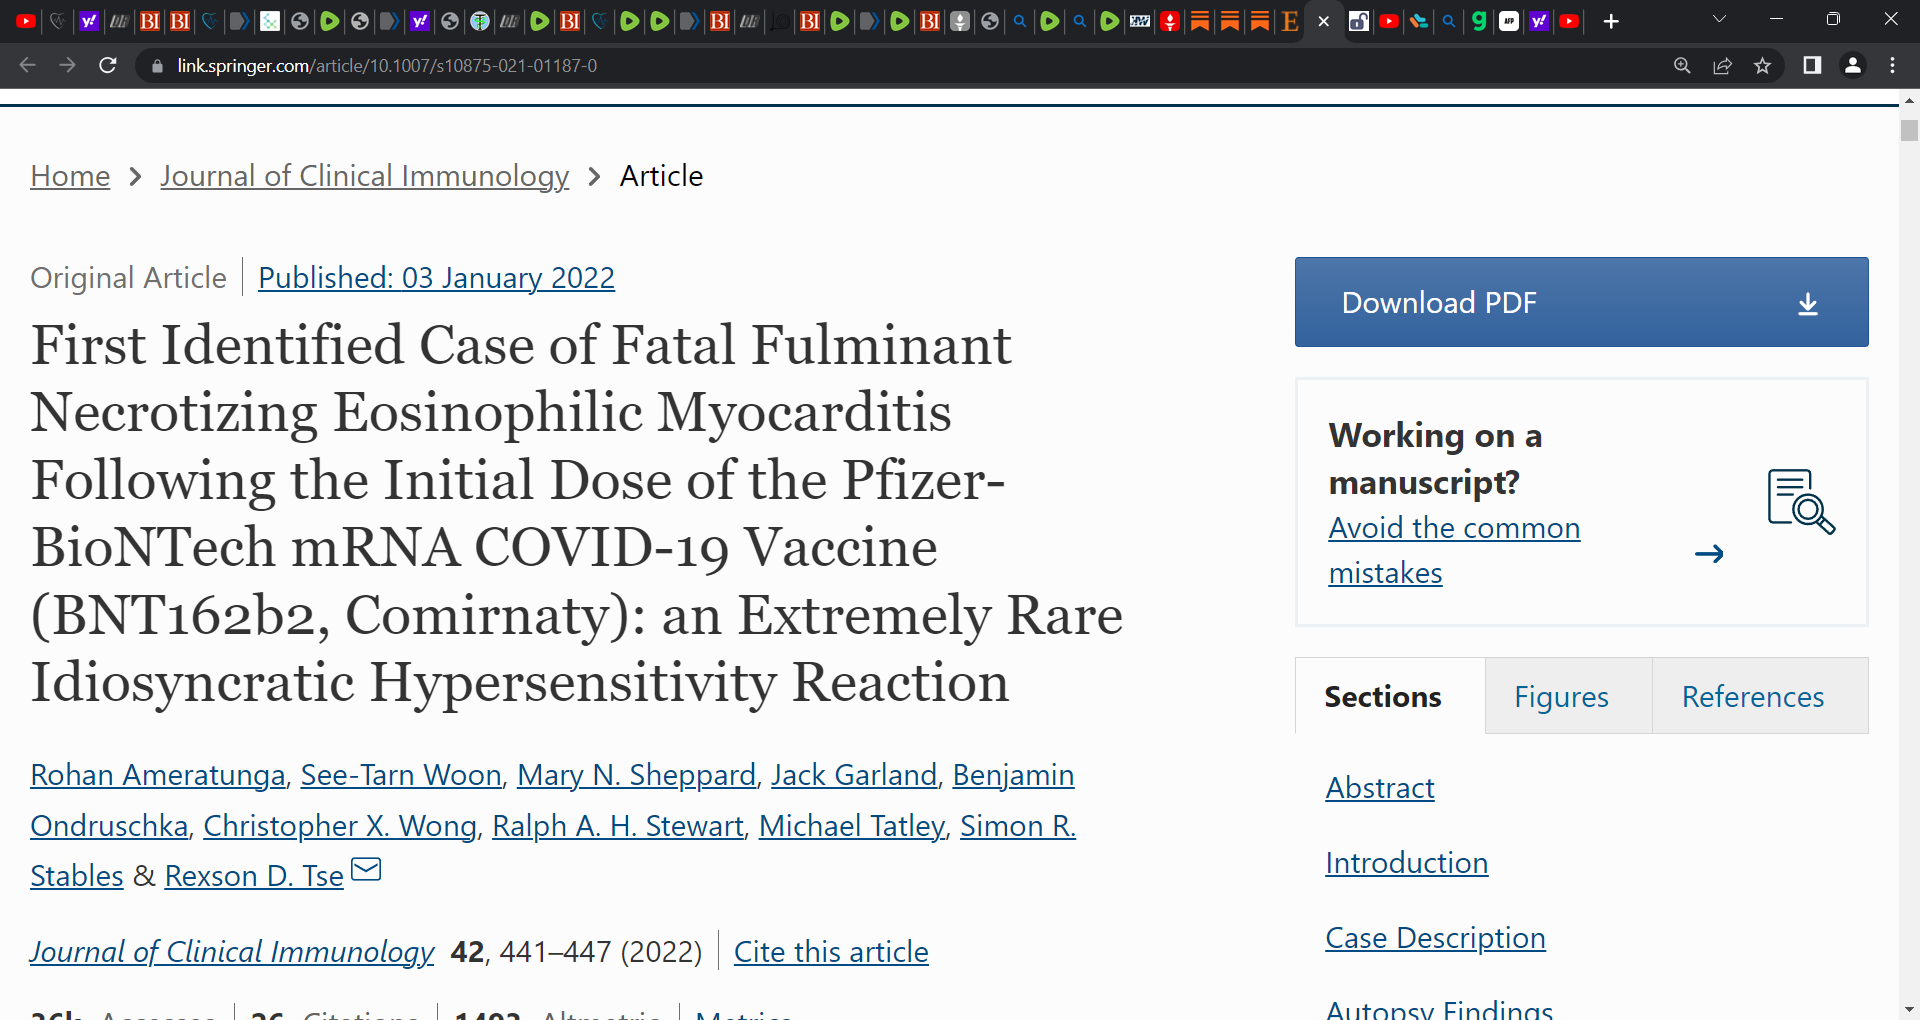
Task: Go back with the arrow icon
Action: 27,65
